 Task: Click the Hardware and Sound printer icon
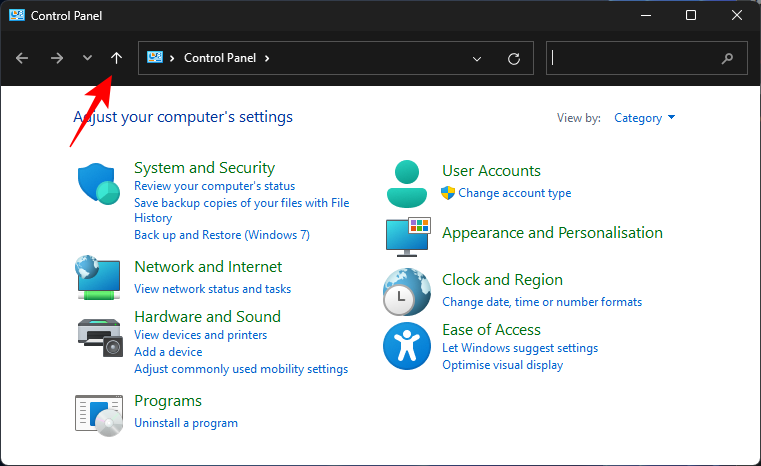coord(98,333)
